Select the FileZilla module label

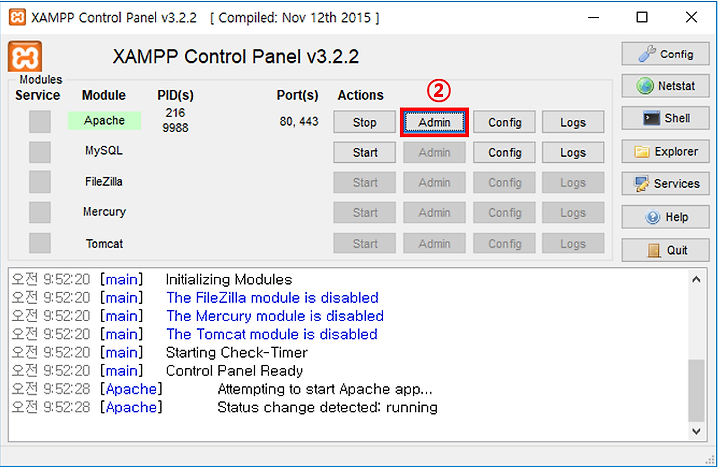104,181
